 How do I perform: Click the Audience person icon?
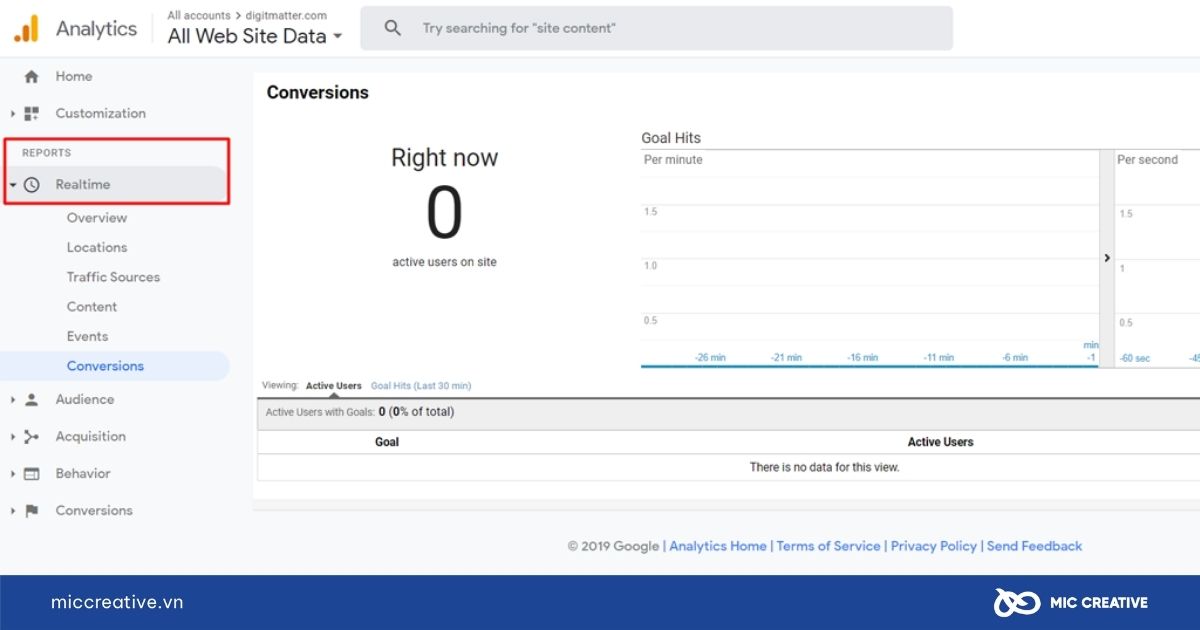31,399
